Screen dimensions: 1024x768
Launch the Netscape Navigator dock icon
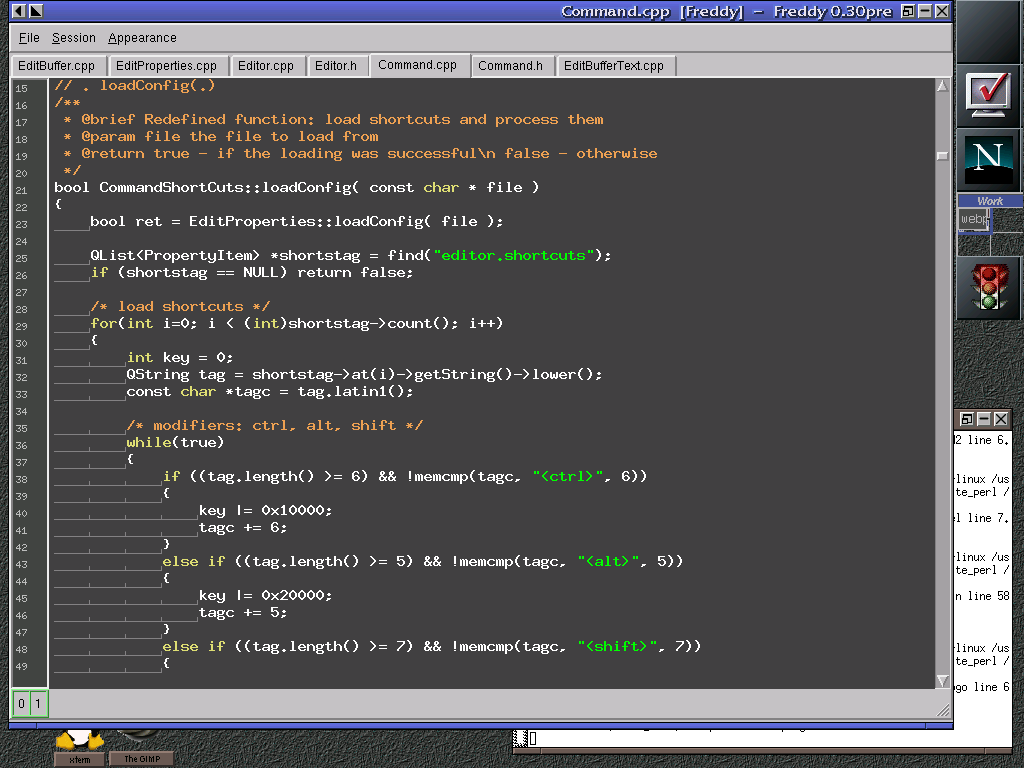click(x=989, y=158)
